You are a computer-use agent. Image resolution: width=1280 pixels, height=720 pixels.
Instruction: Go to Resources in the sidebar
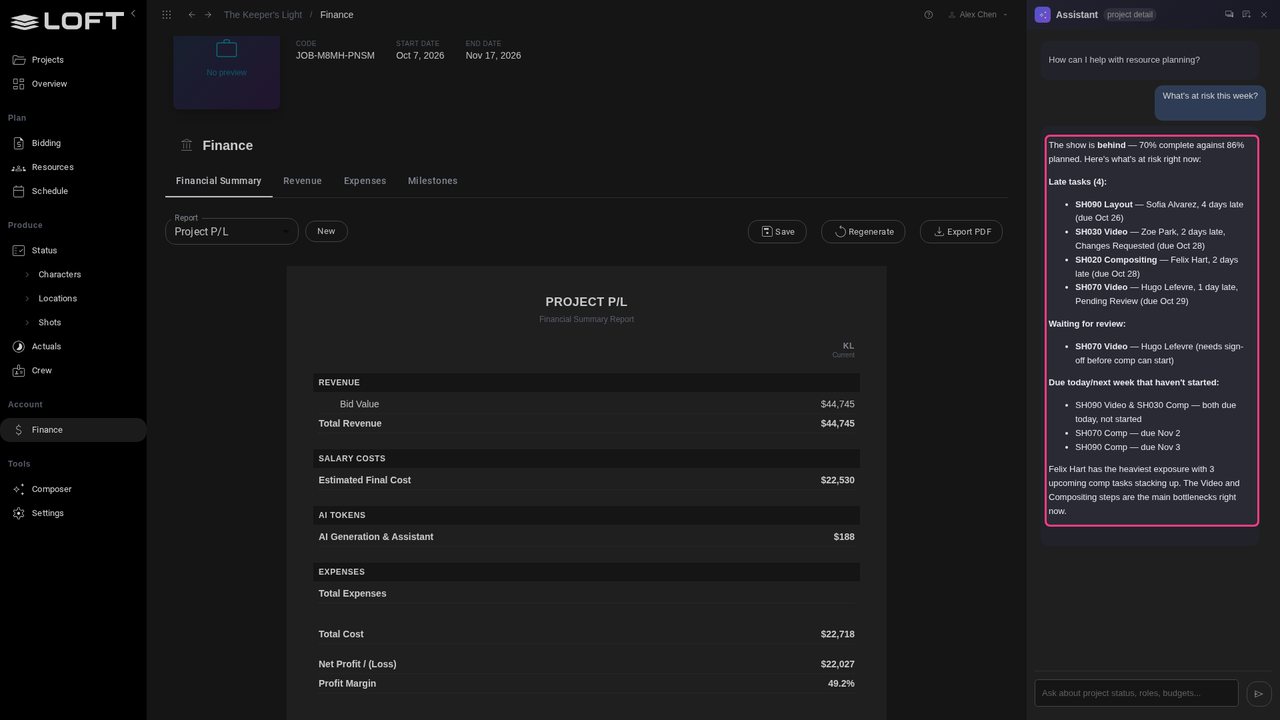coord(73,167)
